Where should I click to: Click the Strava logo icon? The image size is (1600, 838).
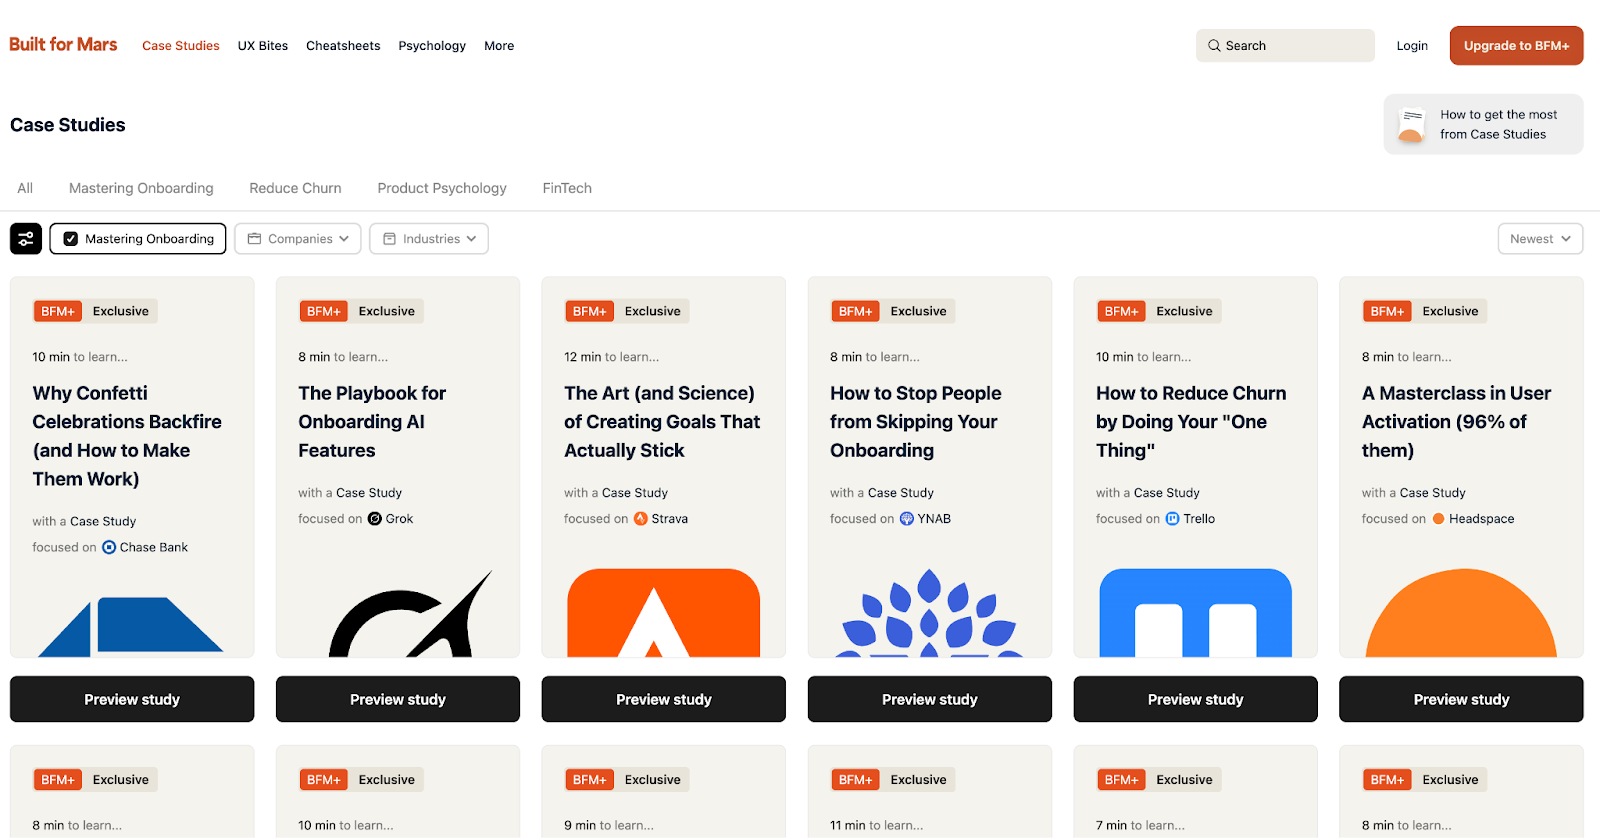641,519
